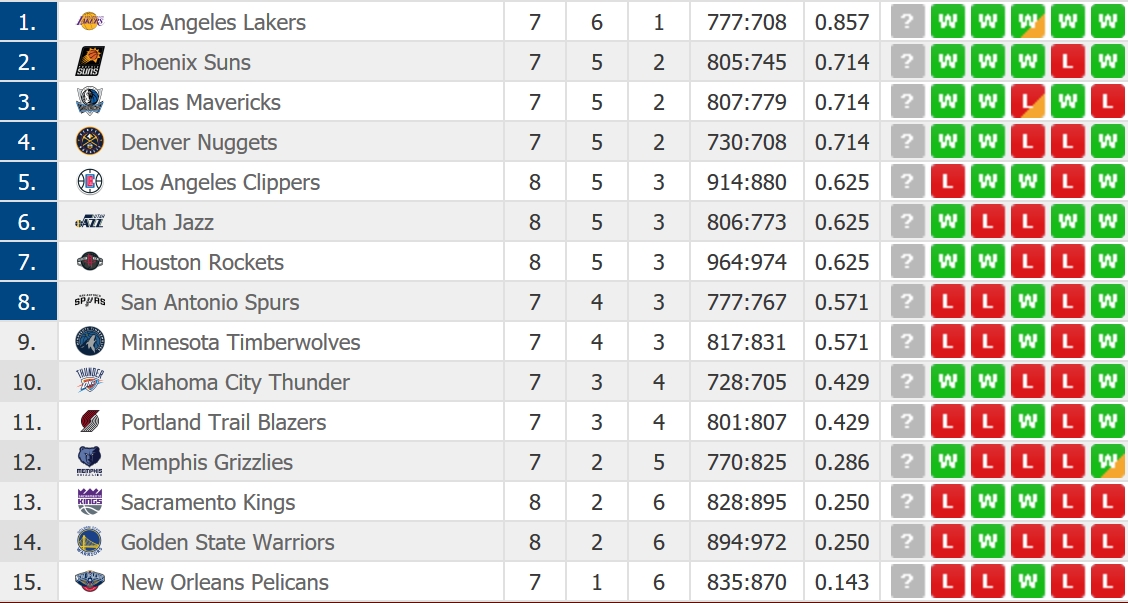Click the Golden State Warriors logo
This screenshot has width=1128, height=603.
[89, 542]
